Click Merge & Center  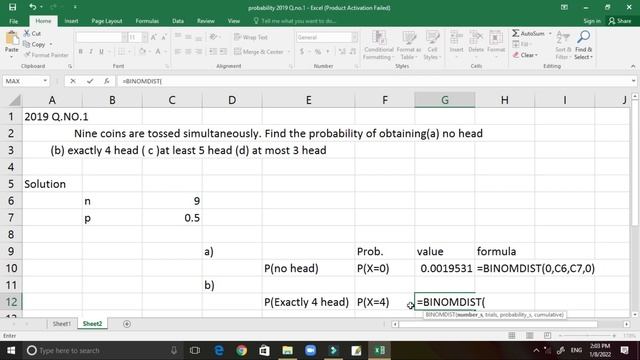coord(259,51)
